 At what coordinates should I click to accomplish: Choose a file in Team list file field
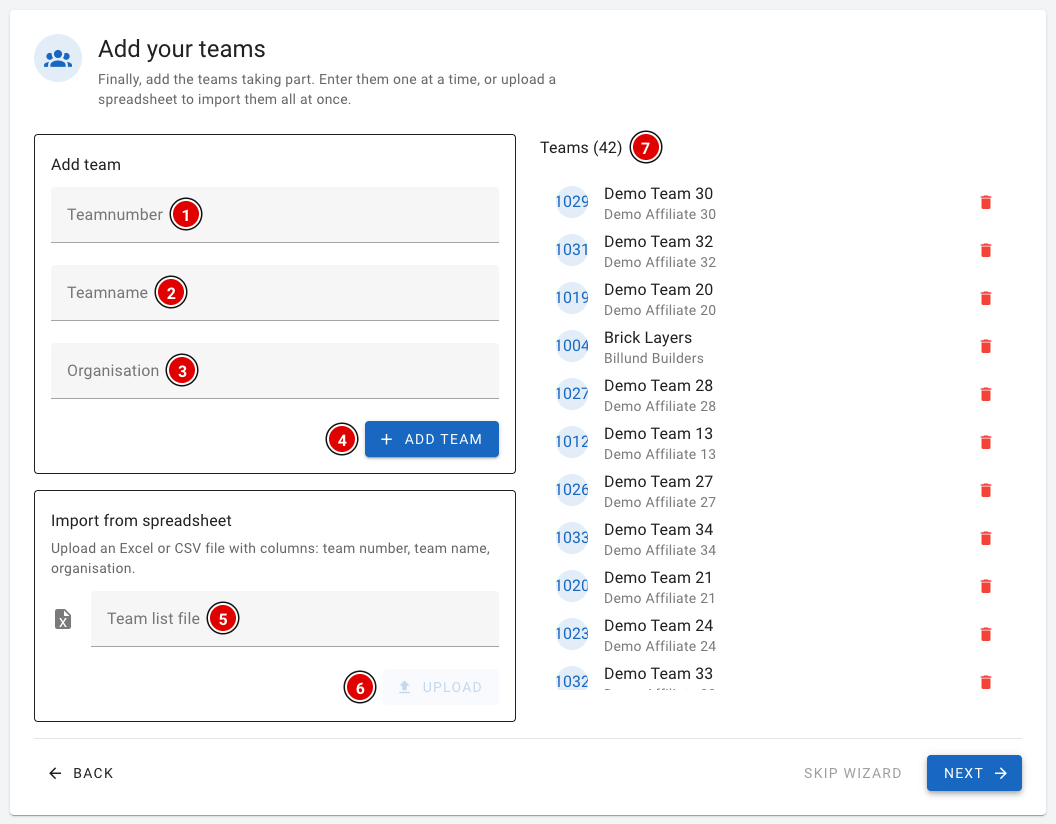pos(295,619)
